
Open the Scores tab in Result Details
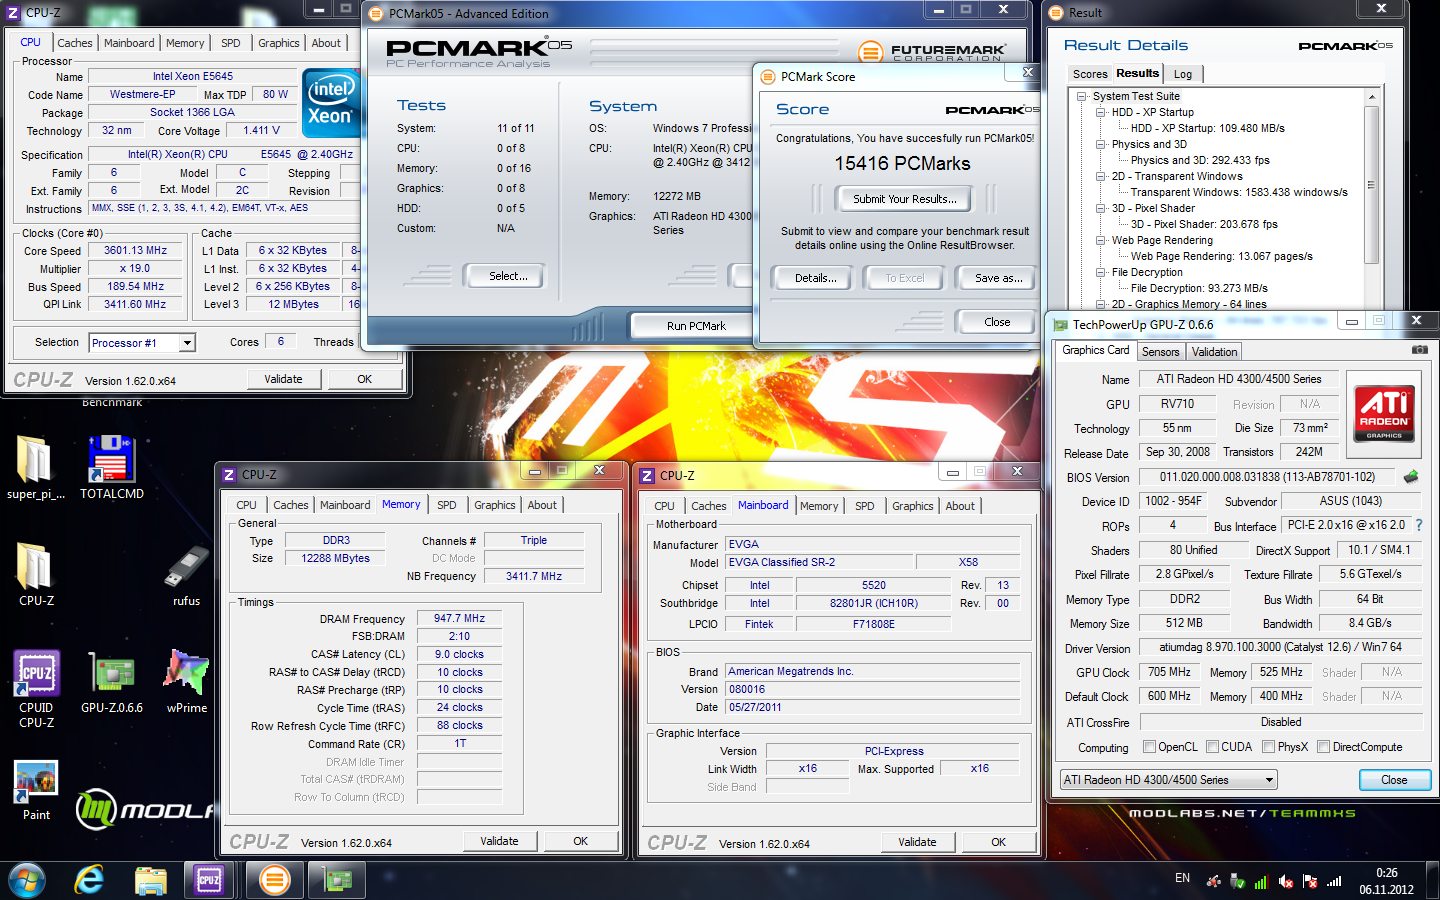[1089, 74]
